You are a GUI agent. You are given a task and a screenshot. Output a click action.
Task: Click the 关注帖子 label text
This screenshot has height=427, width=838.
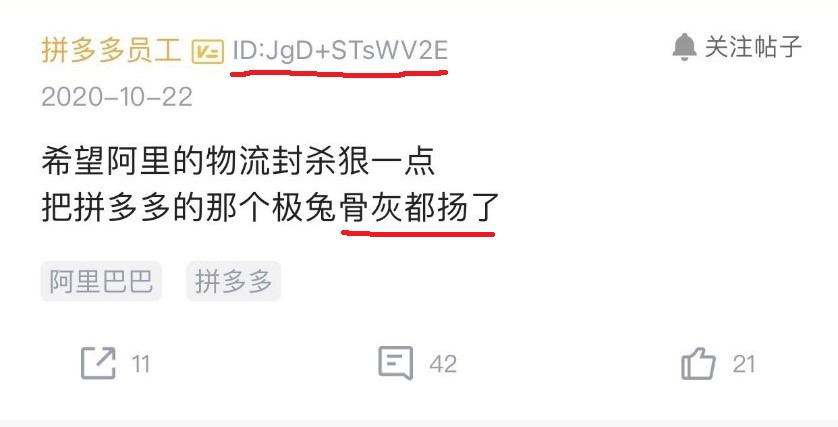pos(754,47)
